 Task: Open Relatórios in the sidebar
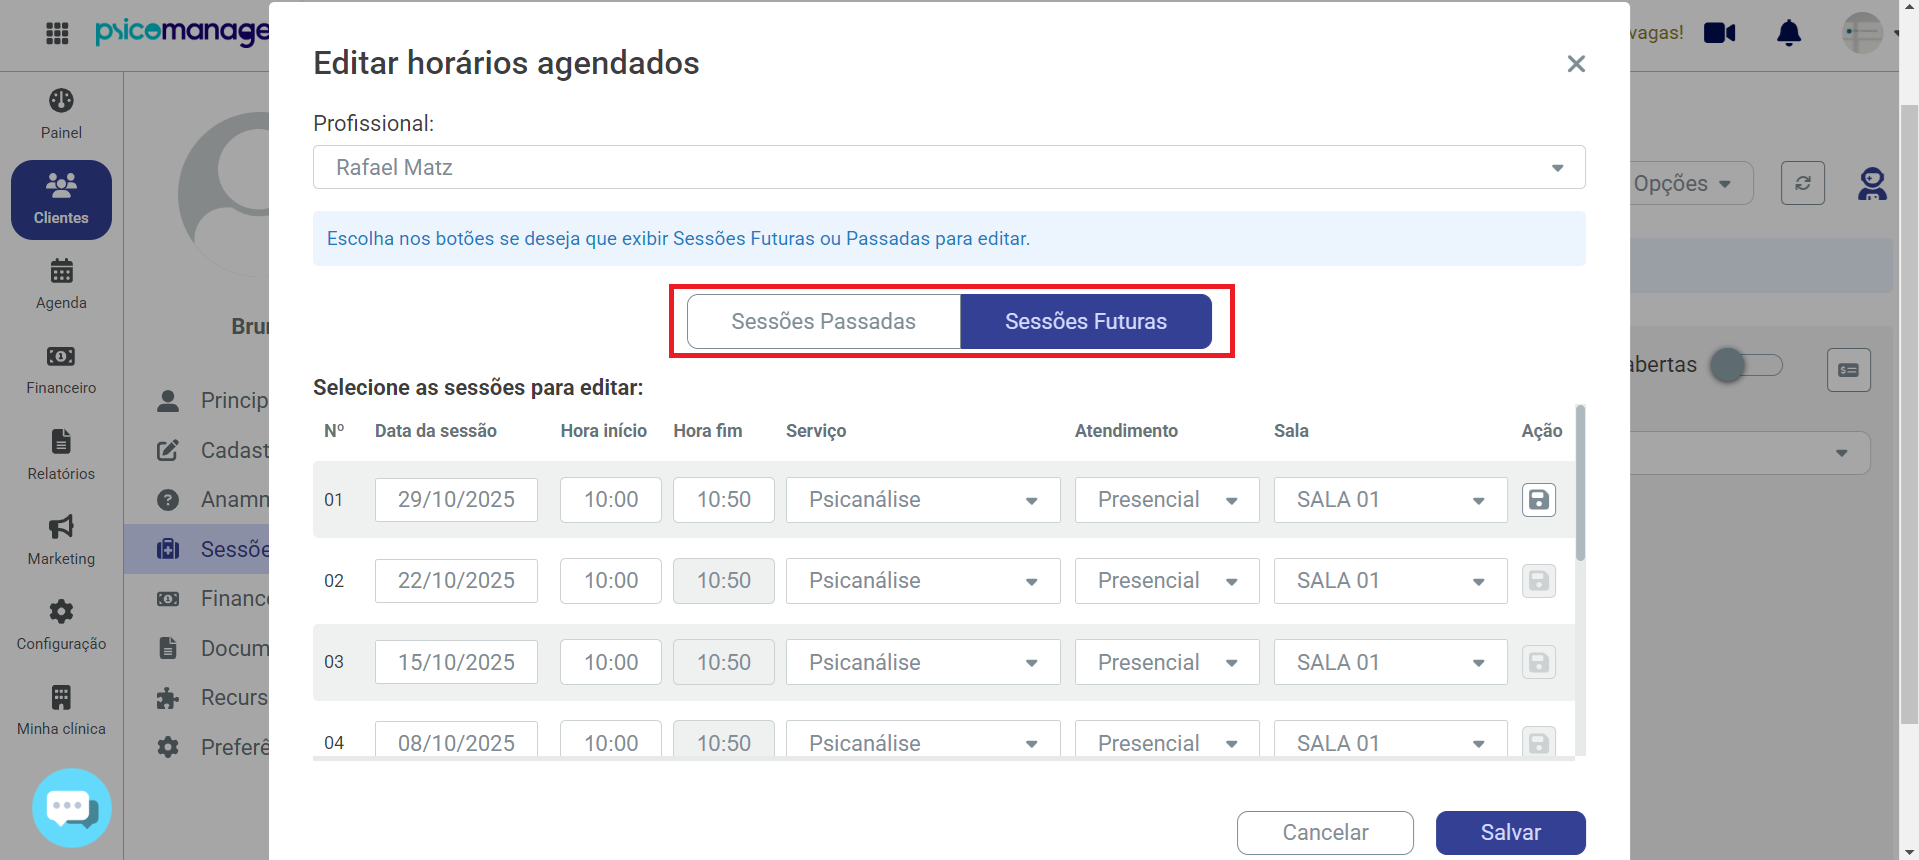61,456
